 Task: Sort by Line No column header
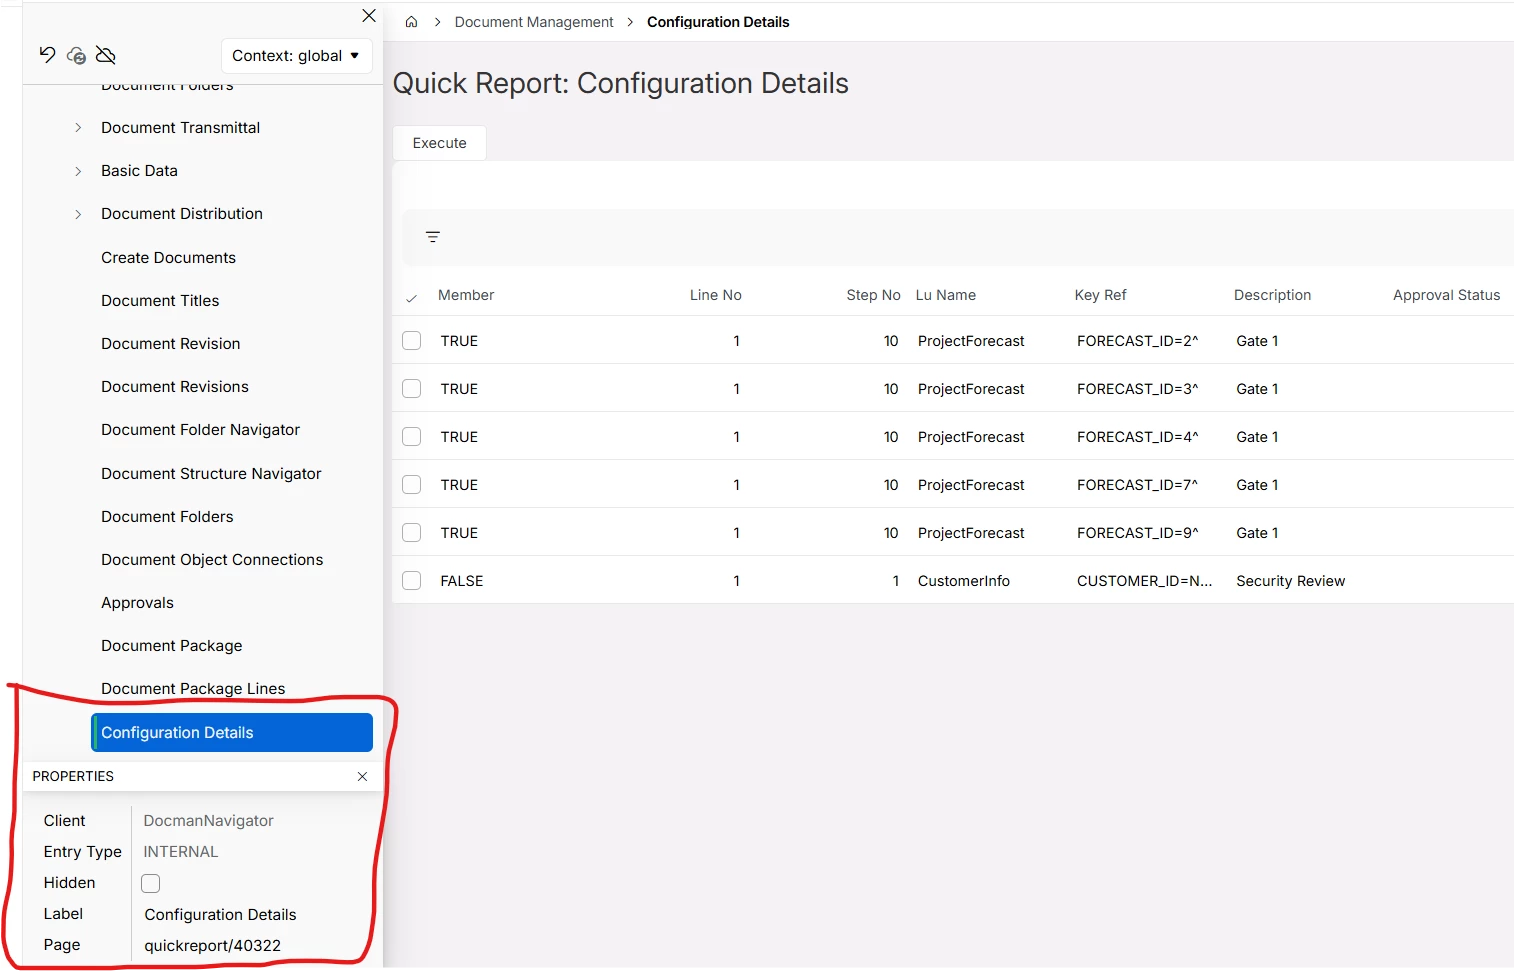(x=716, y=295)
